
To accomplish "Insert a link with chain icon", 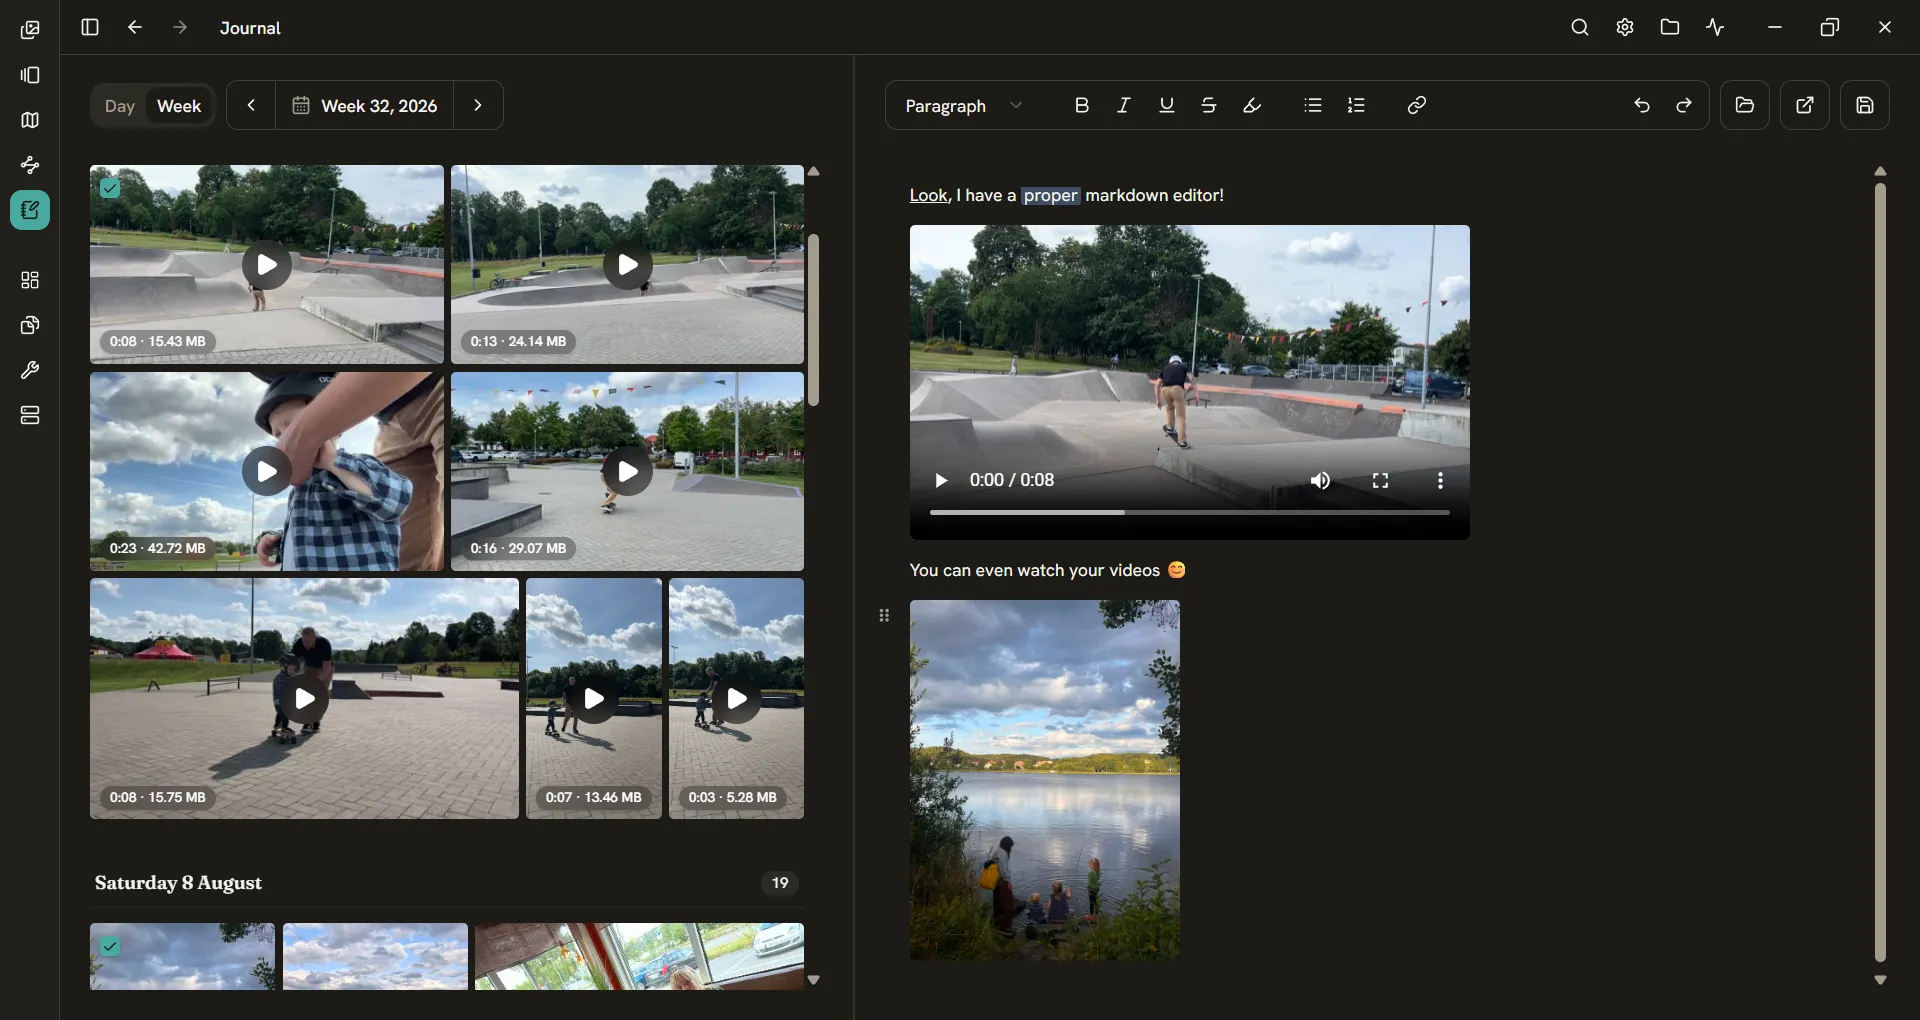I will coord(1416,105).
